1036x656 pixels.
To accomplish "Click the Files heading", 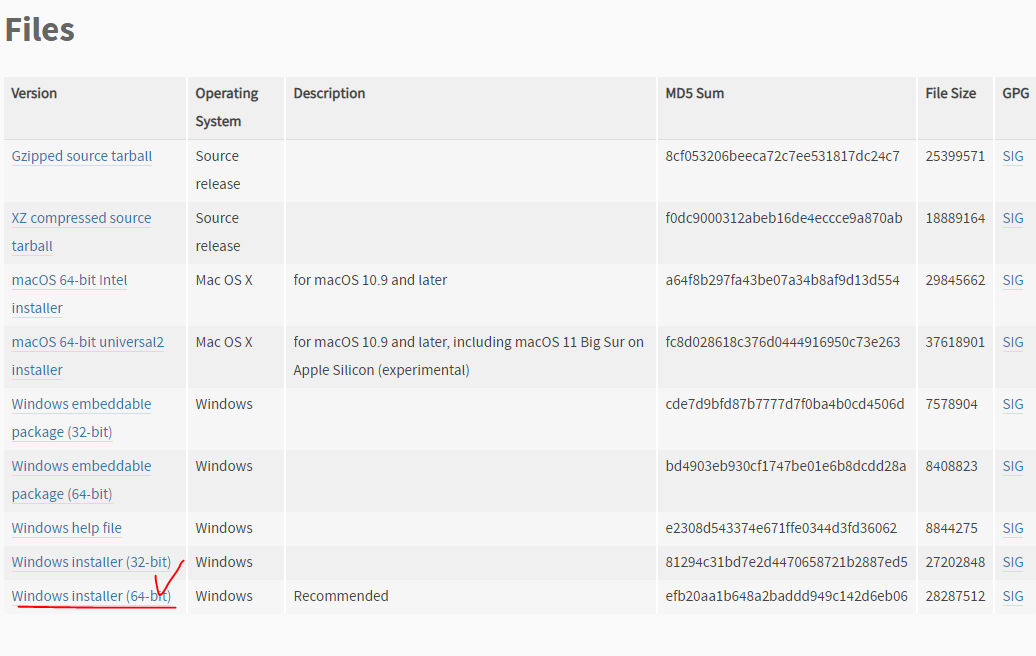I will pyautogui.click(x=40, y=30).
